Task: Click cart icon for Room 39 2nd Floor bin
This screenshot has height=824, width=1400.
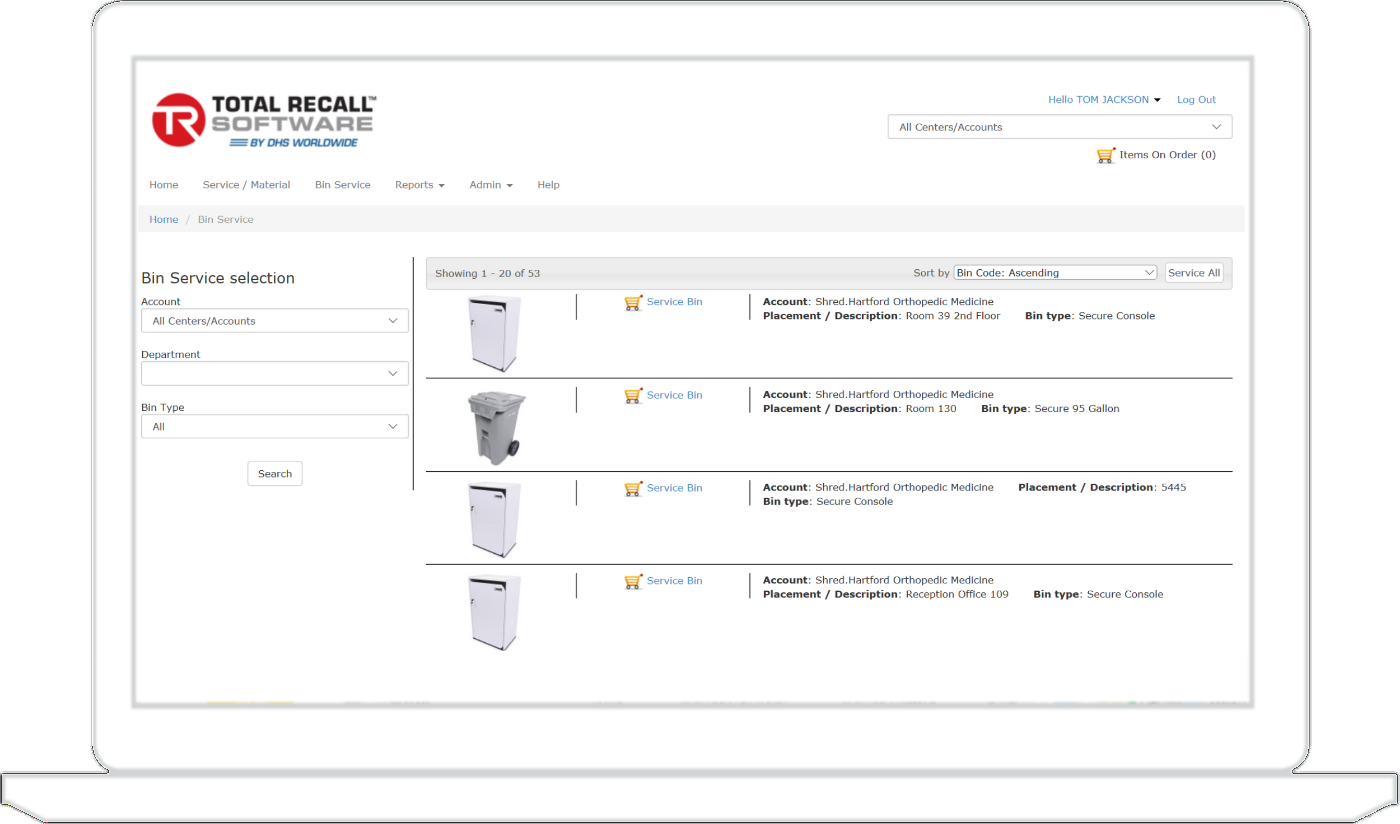Action: 633,302
